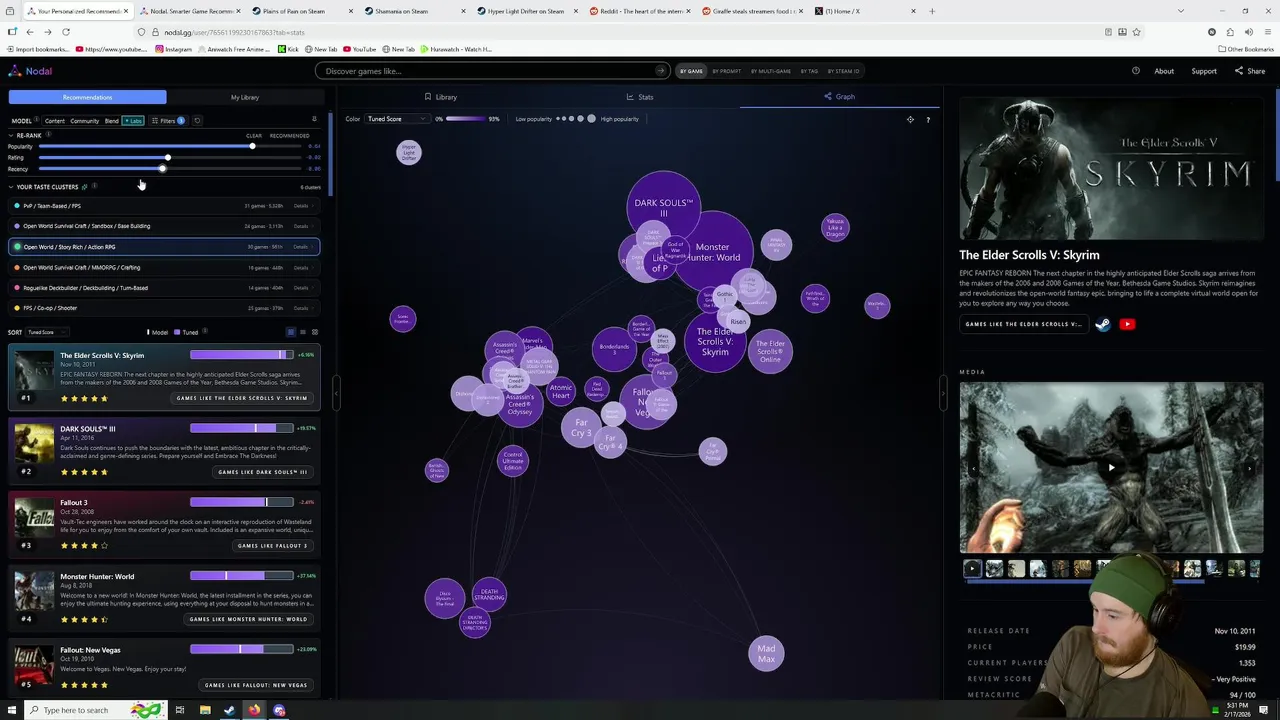
Task: Collapse Your Taste Clusters section
Action: coord(11,187)
